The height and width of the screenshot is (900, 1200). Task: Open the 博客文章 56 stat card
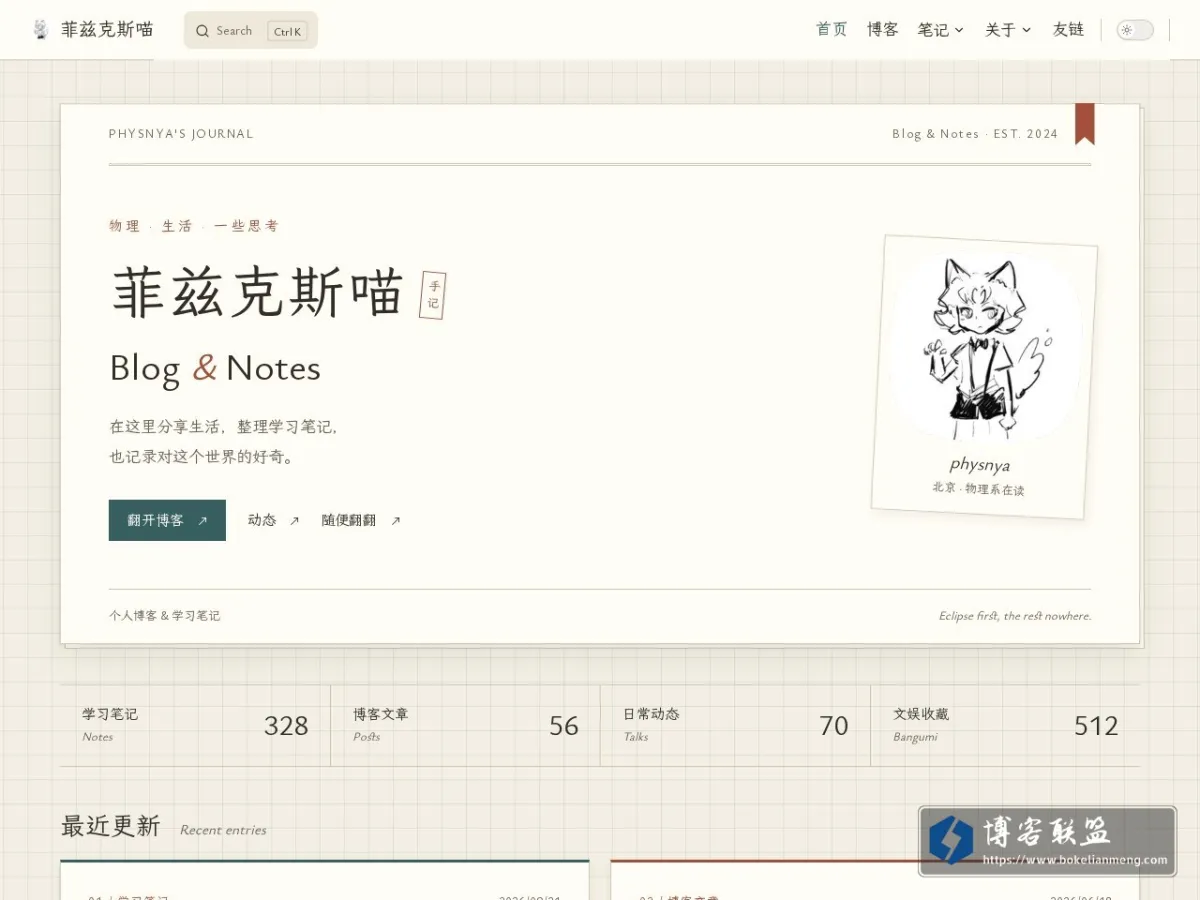pos(465,725)
